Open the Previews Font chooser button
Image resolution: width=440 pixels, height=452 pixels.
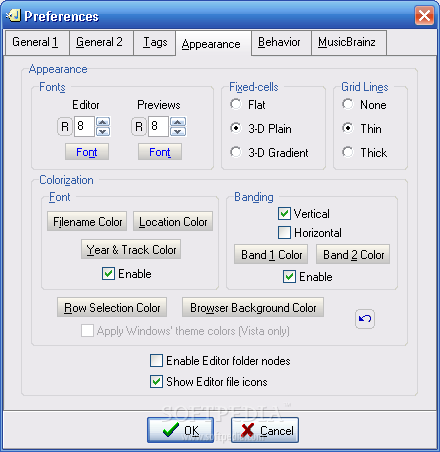[160, 152]
